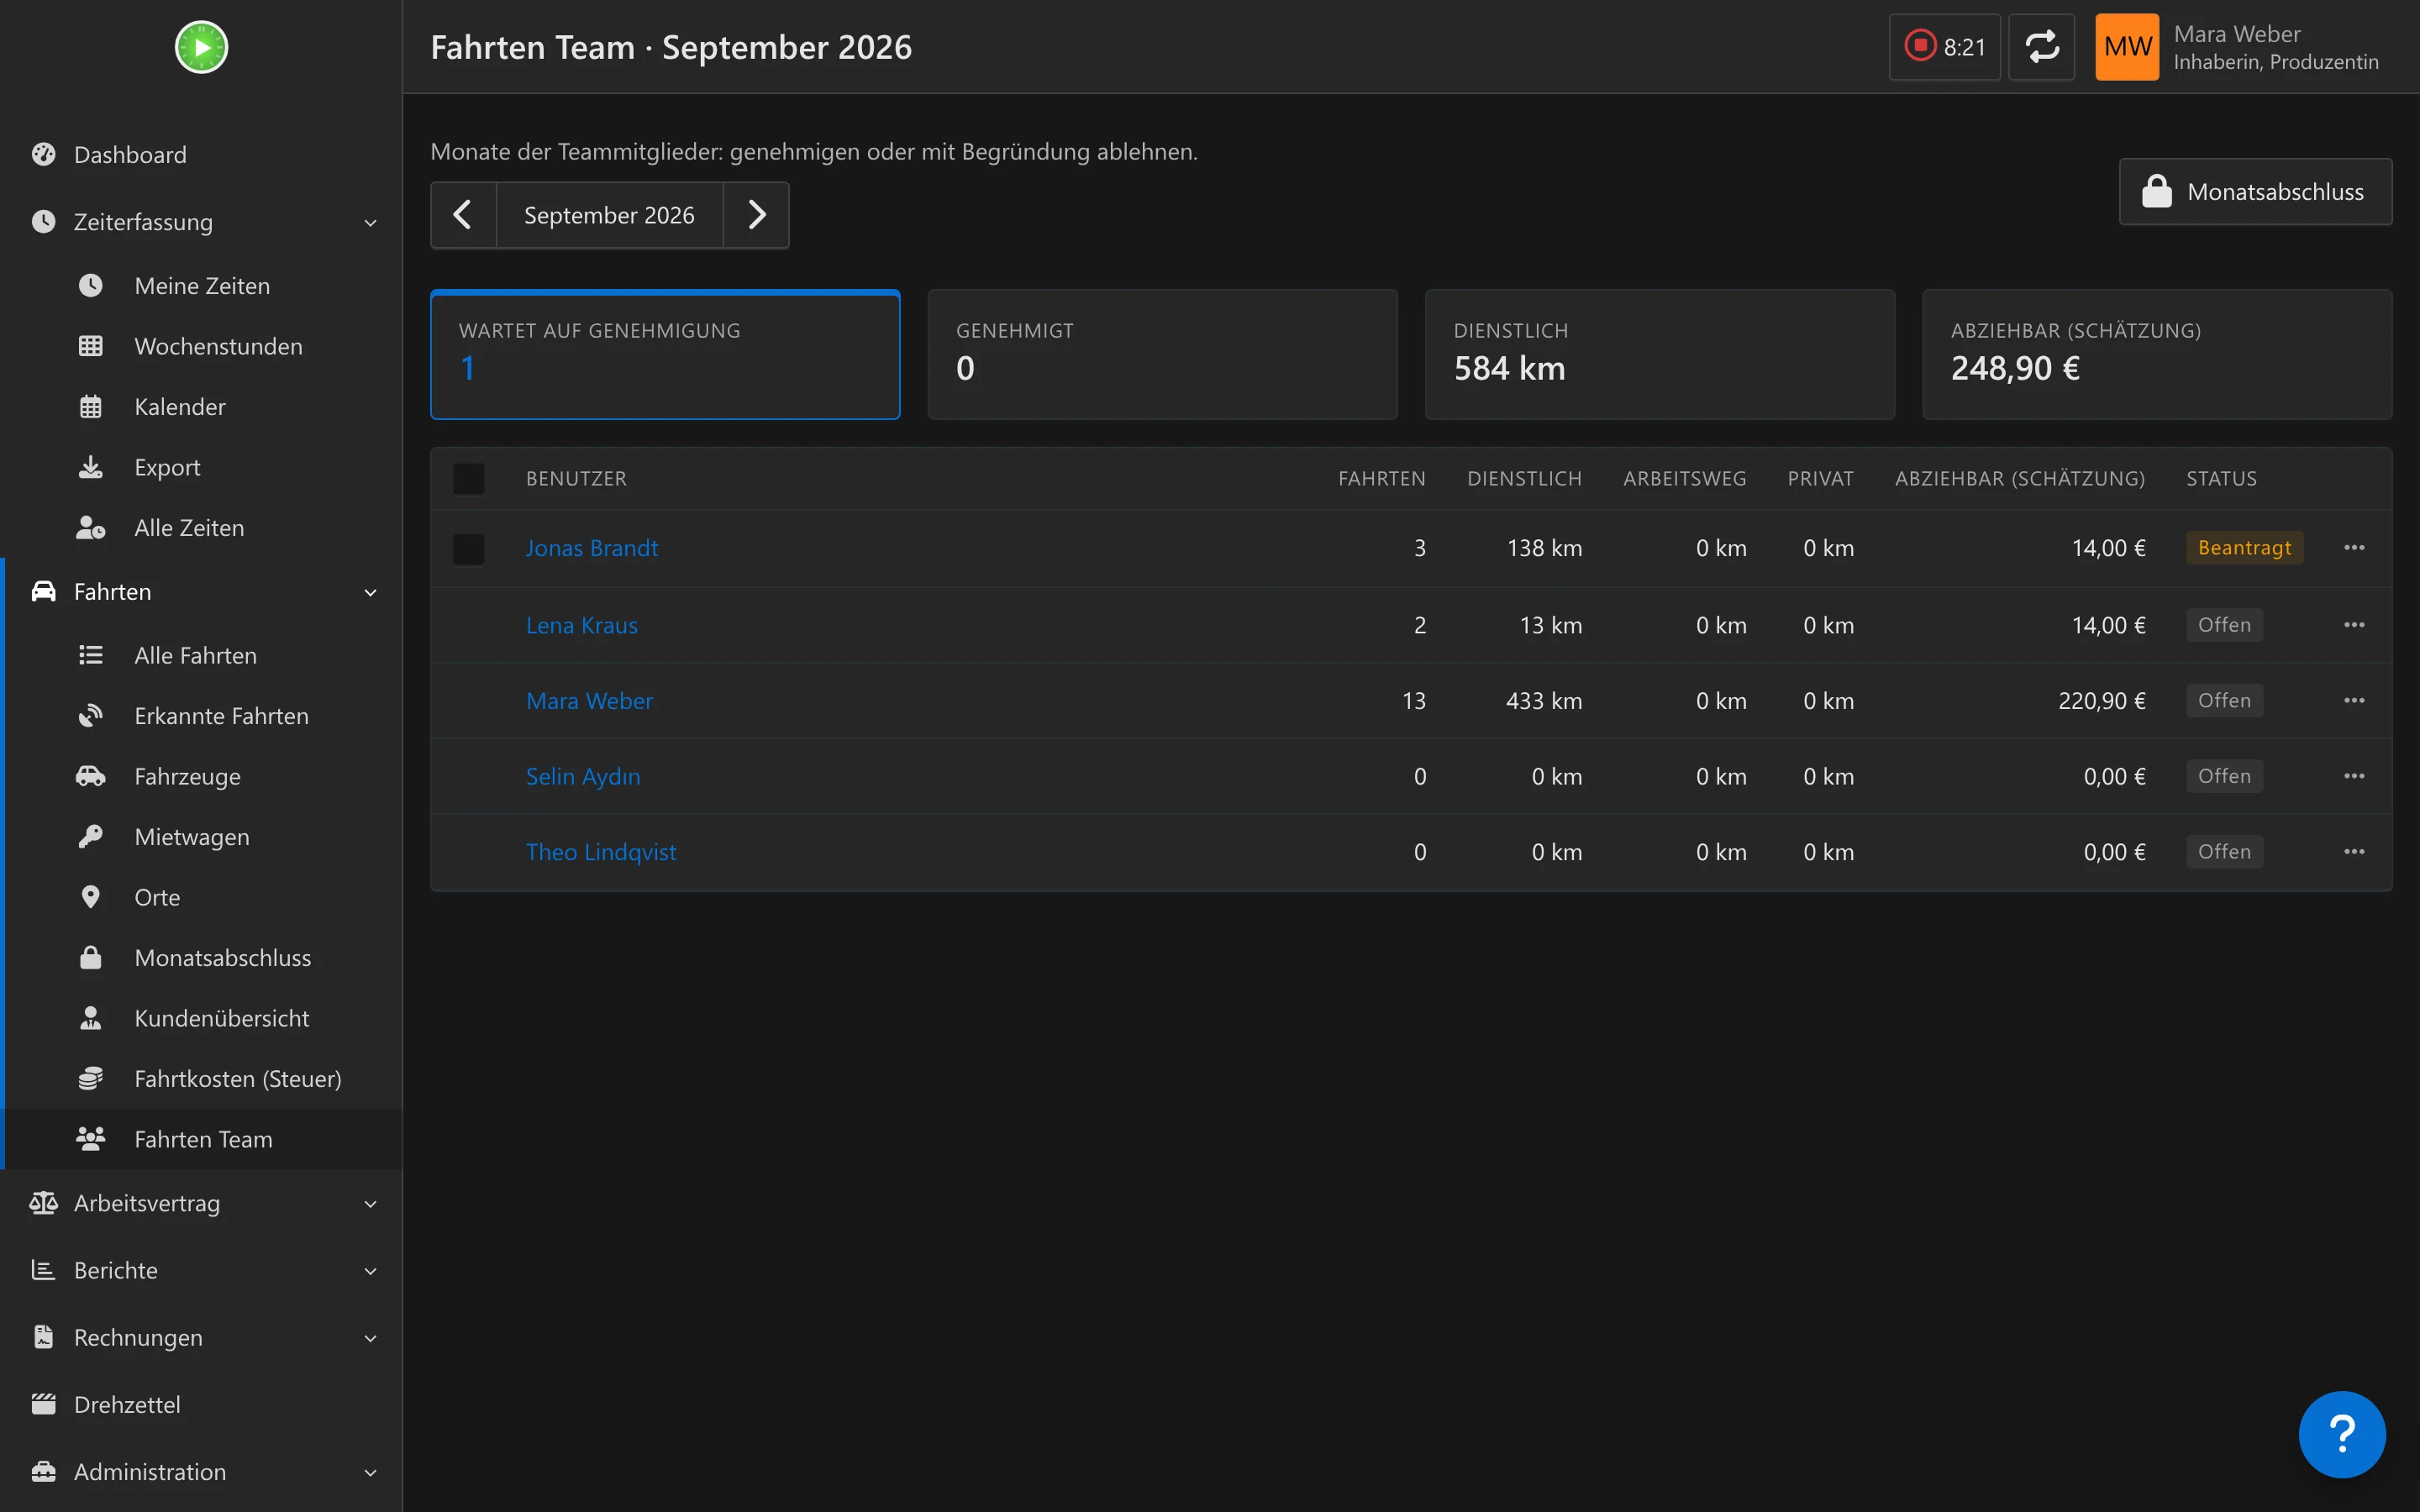Click the Monatsabschluss lock button
The width and height of the screenshot is (2420, 1512).
(x=2255, y=192)
